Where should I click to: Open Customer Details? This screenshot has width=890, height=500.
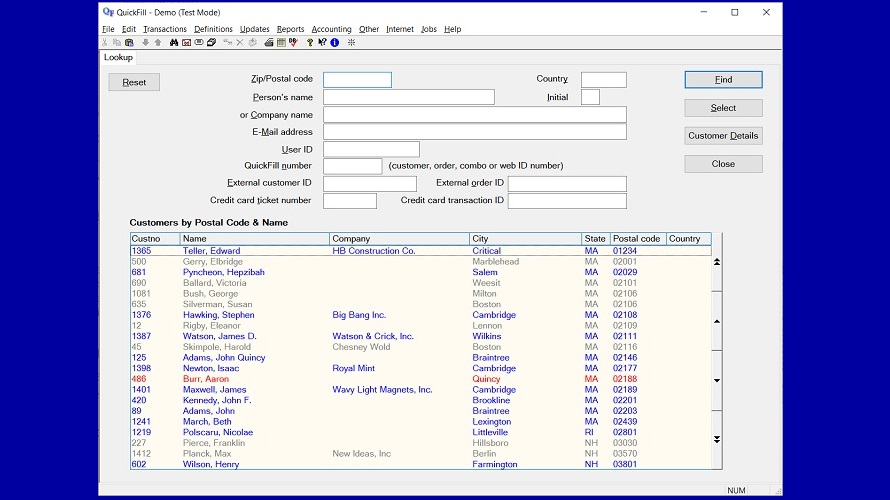[723, 136]
